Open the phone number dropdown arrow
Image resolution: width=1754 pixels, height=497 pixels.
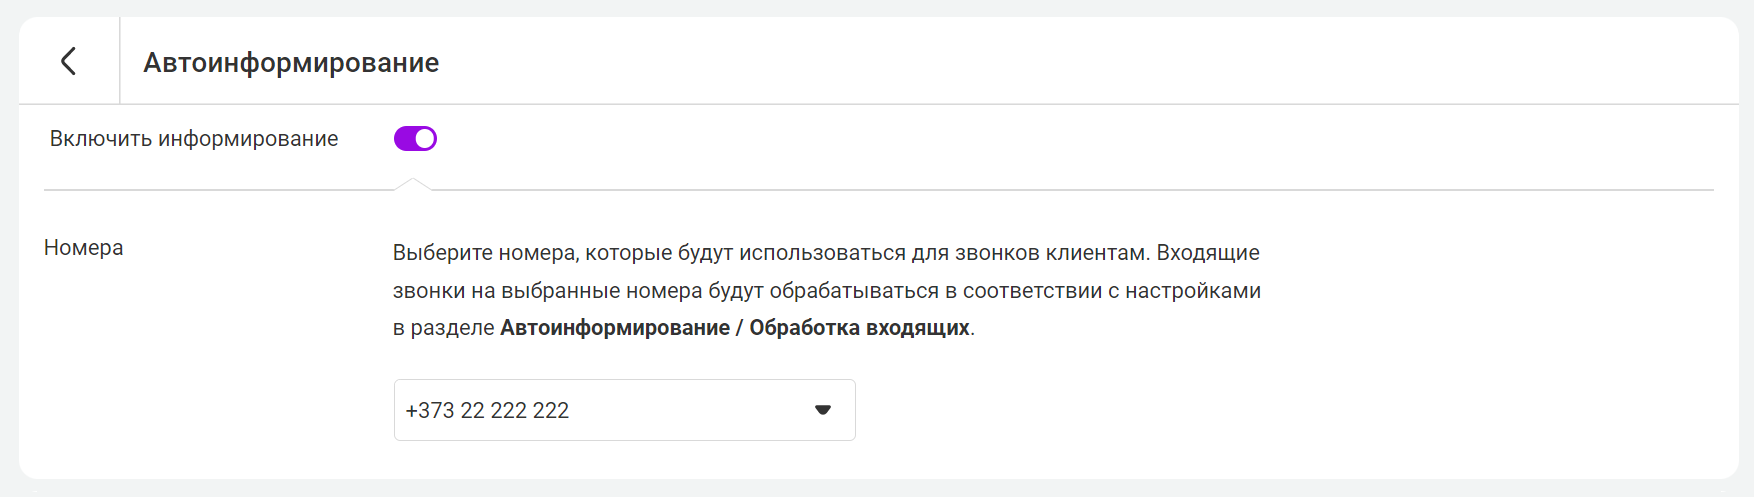point(823,410)
